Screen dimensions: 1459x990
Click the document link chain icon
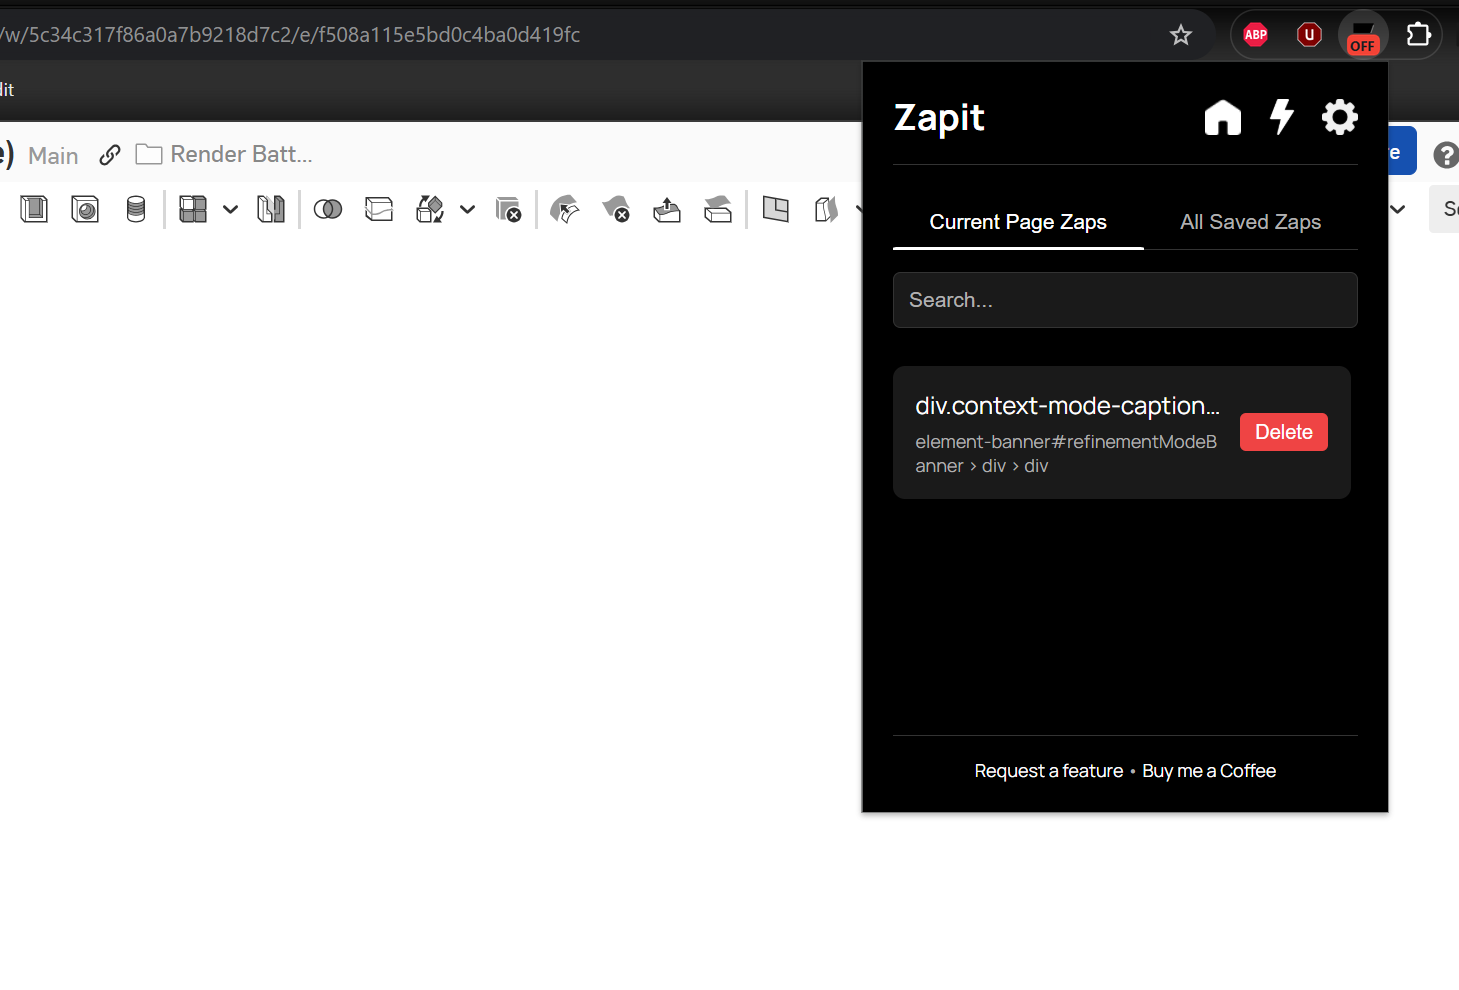pos(110,155)
